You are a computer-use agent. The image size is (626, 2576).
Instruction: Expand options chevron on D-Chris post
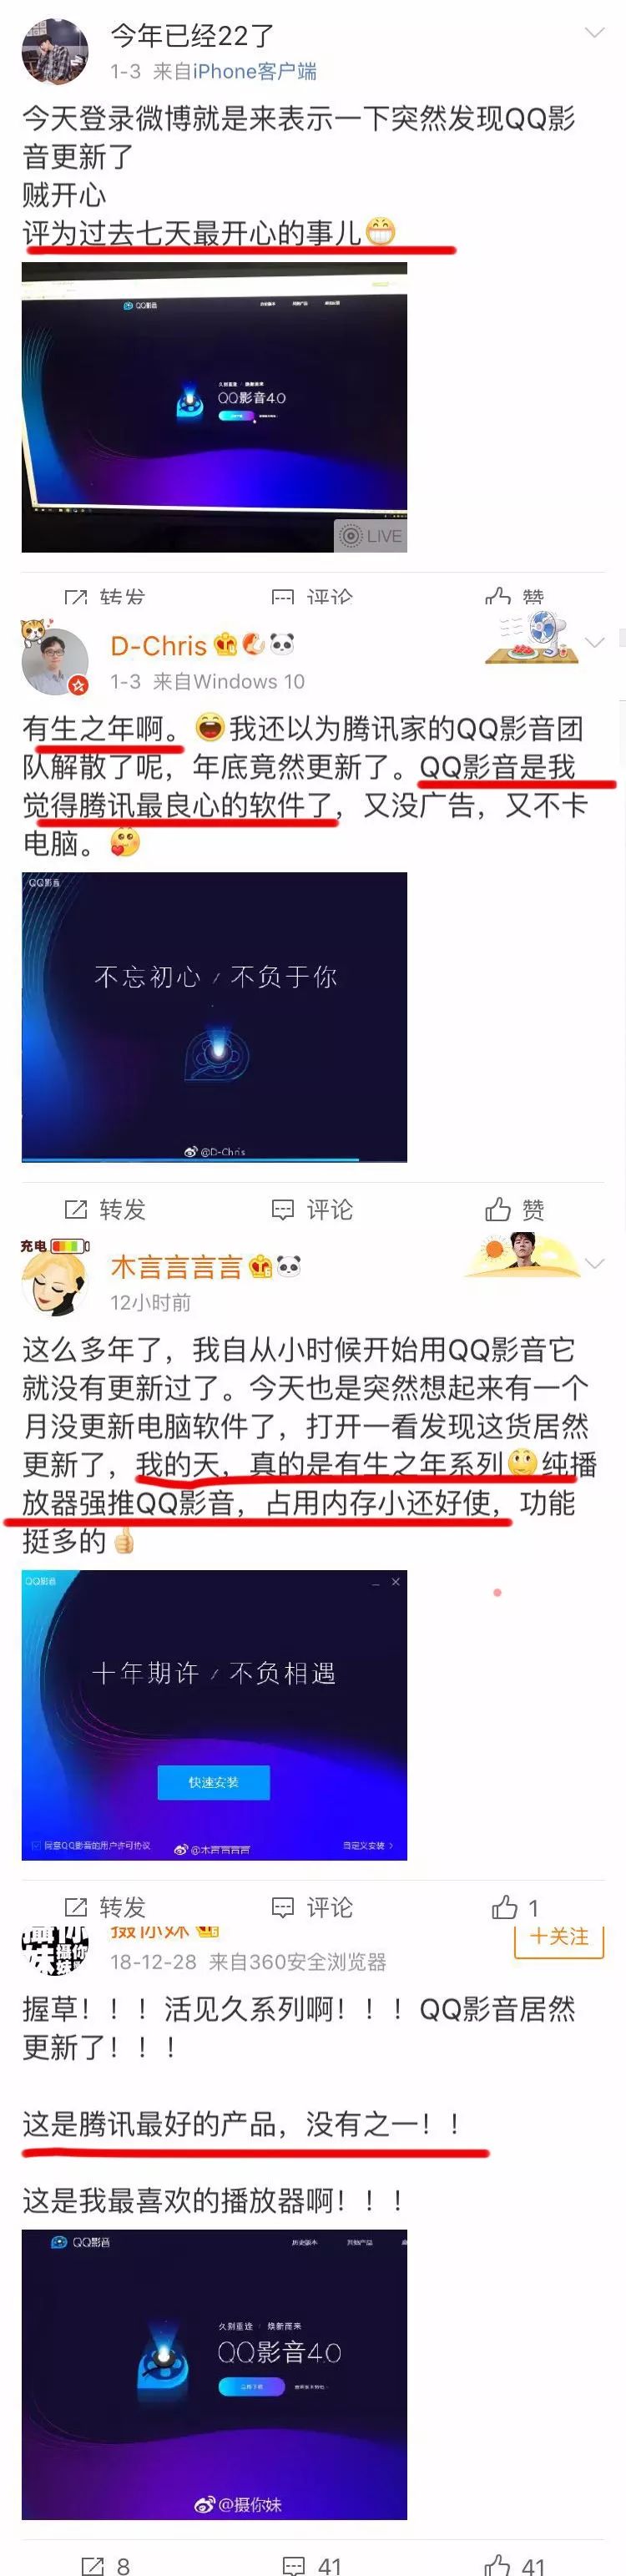point(594,642)
